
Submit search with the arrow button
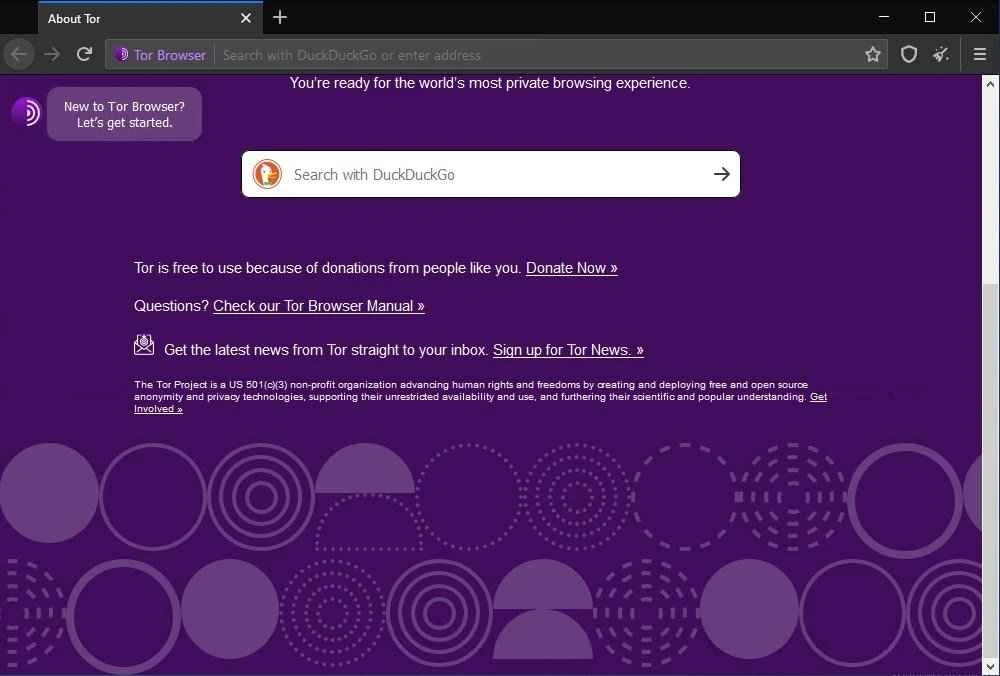coord(721,174)
